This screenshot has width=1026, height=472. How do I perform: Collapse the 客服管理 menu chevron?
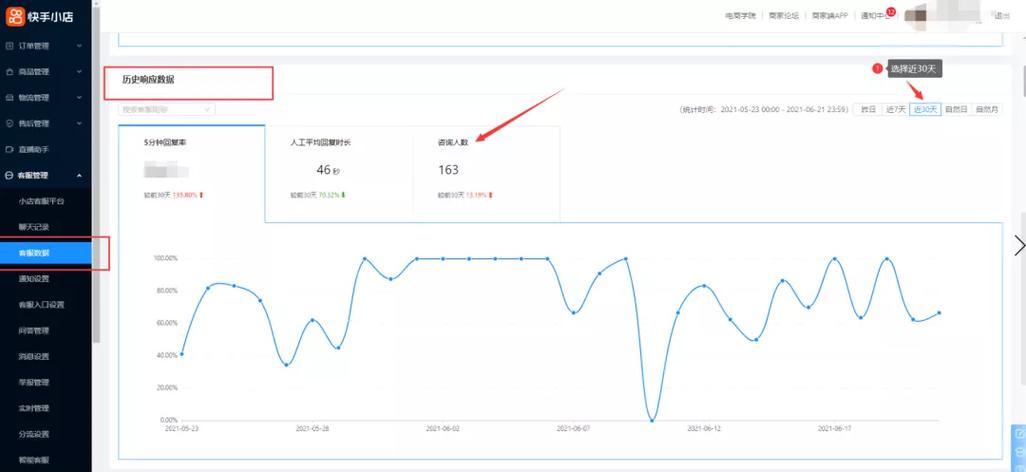pos(80,176)
